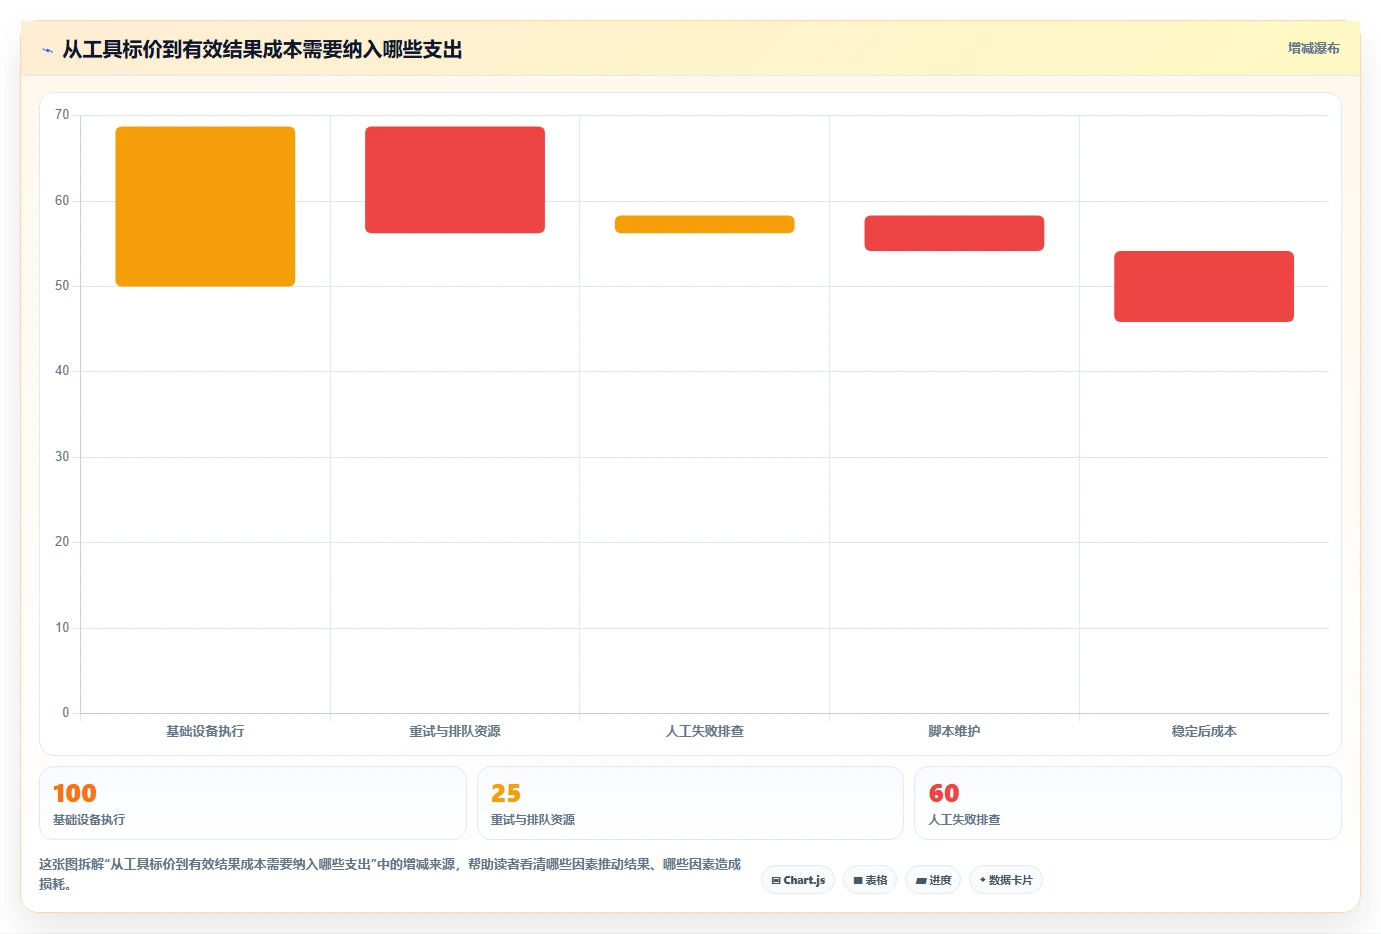Open the data card showing 100
This screenshot has height=934, width=1381.
coord(253,803)
